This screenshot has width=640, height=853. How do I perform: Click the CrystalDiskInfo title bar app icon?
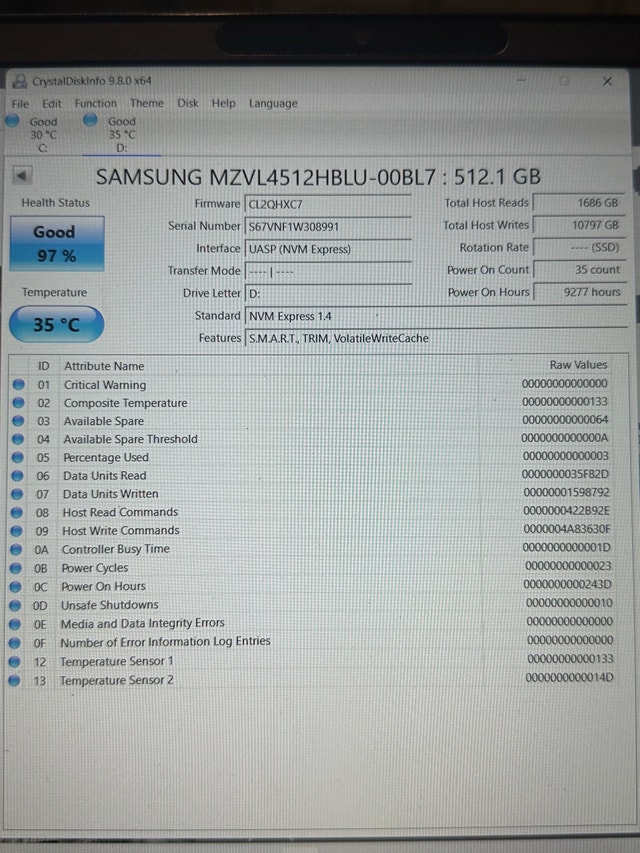pos(20,82)
